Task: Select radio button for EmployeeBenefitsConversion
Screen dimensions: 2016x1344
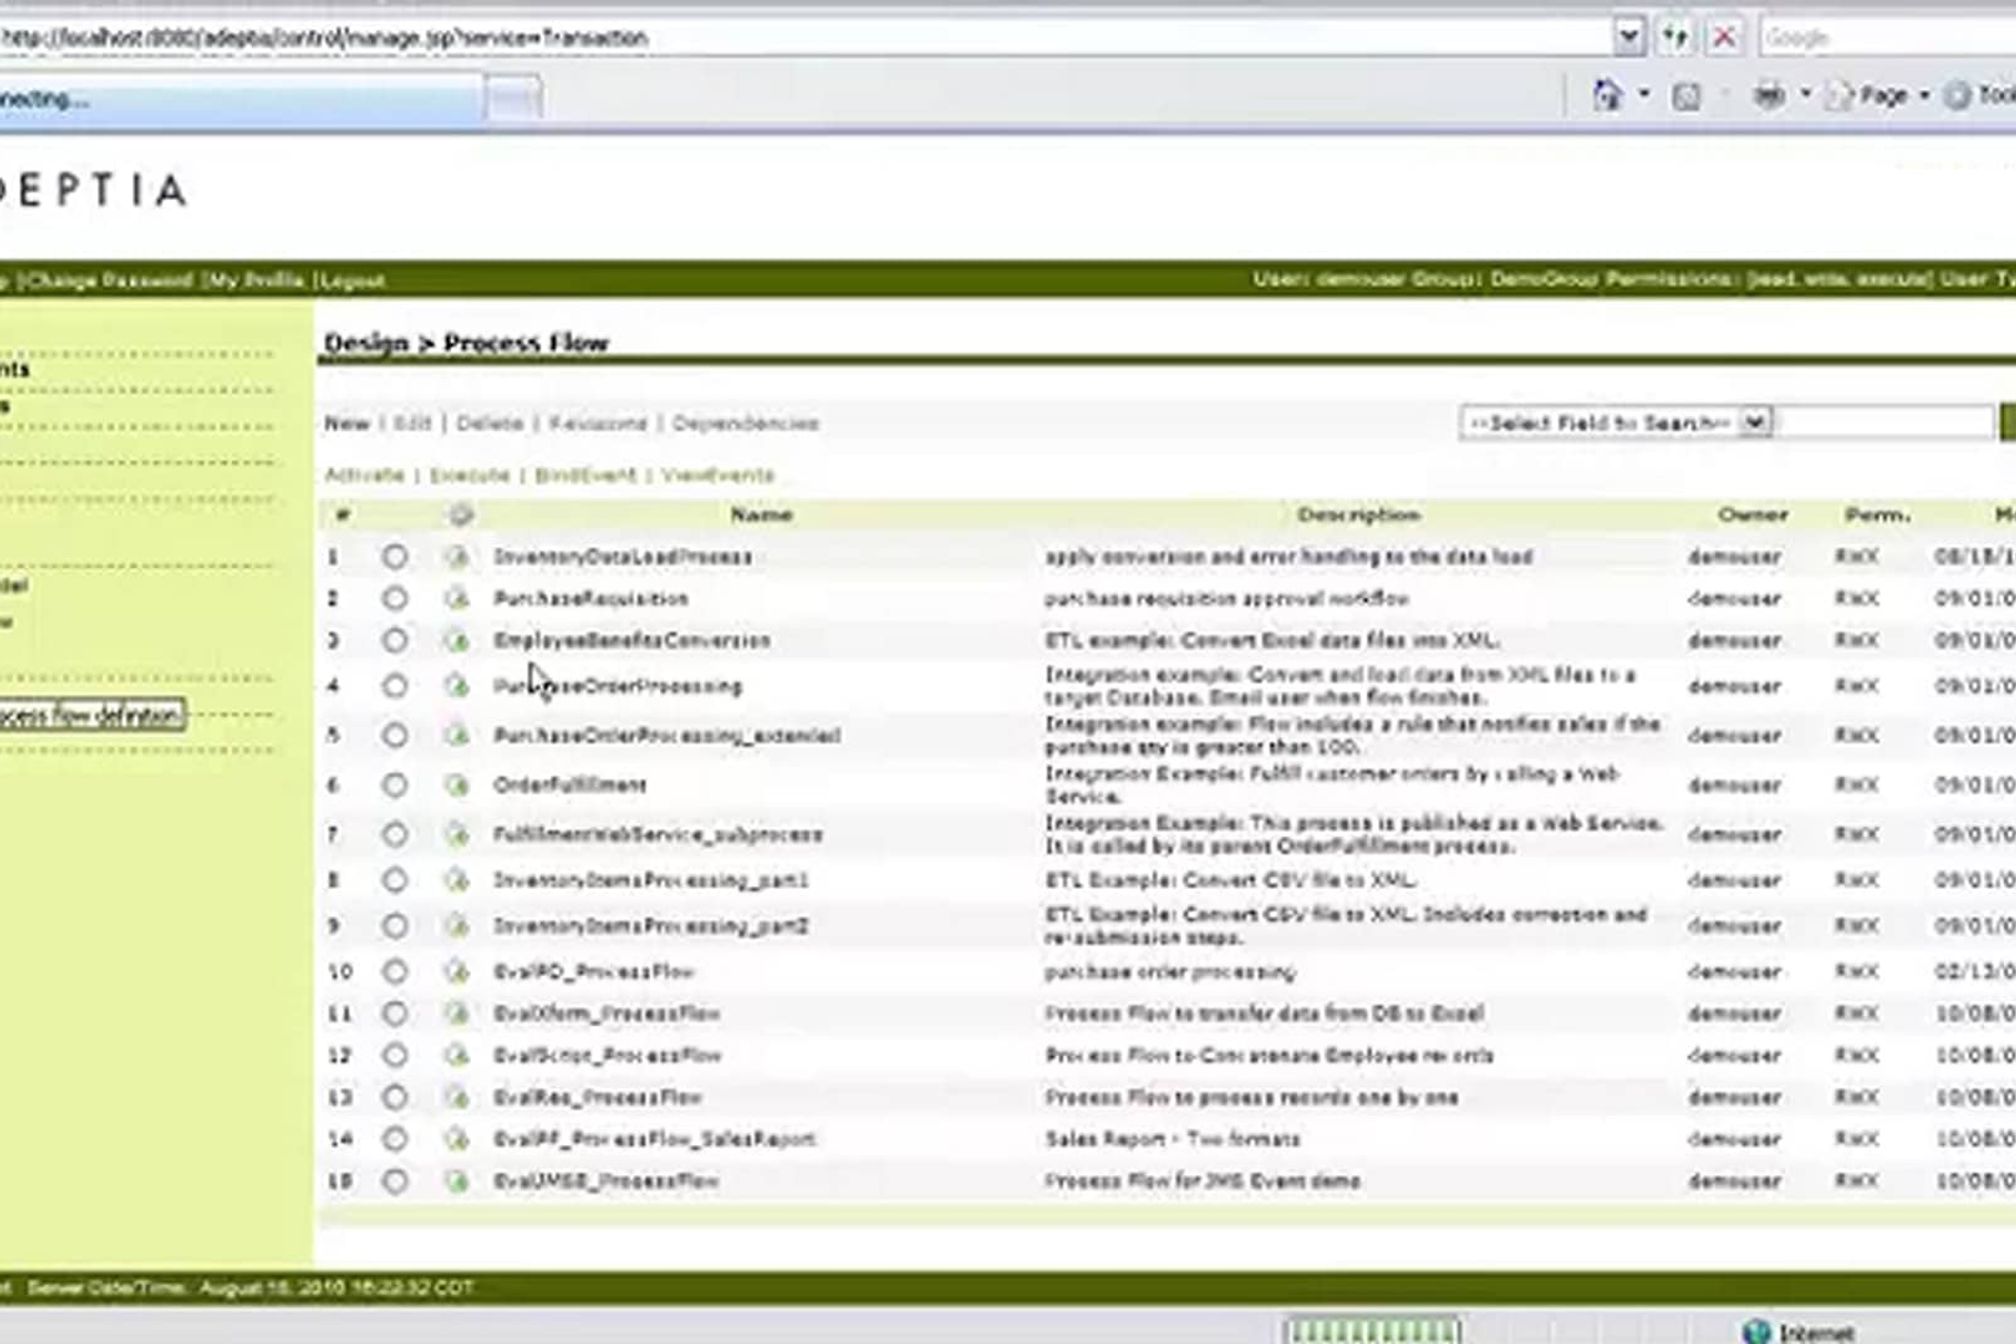Action: 395,641
